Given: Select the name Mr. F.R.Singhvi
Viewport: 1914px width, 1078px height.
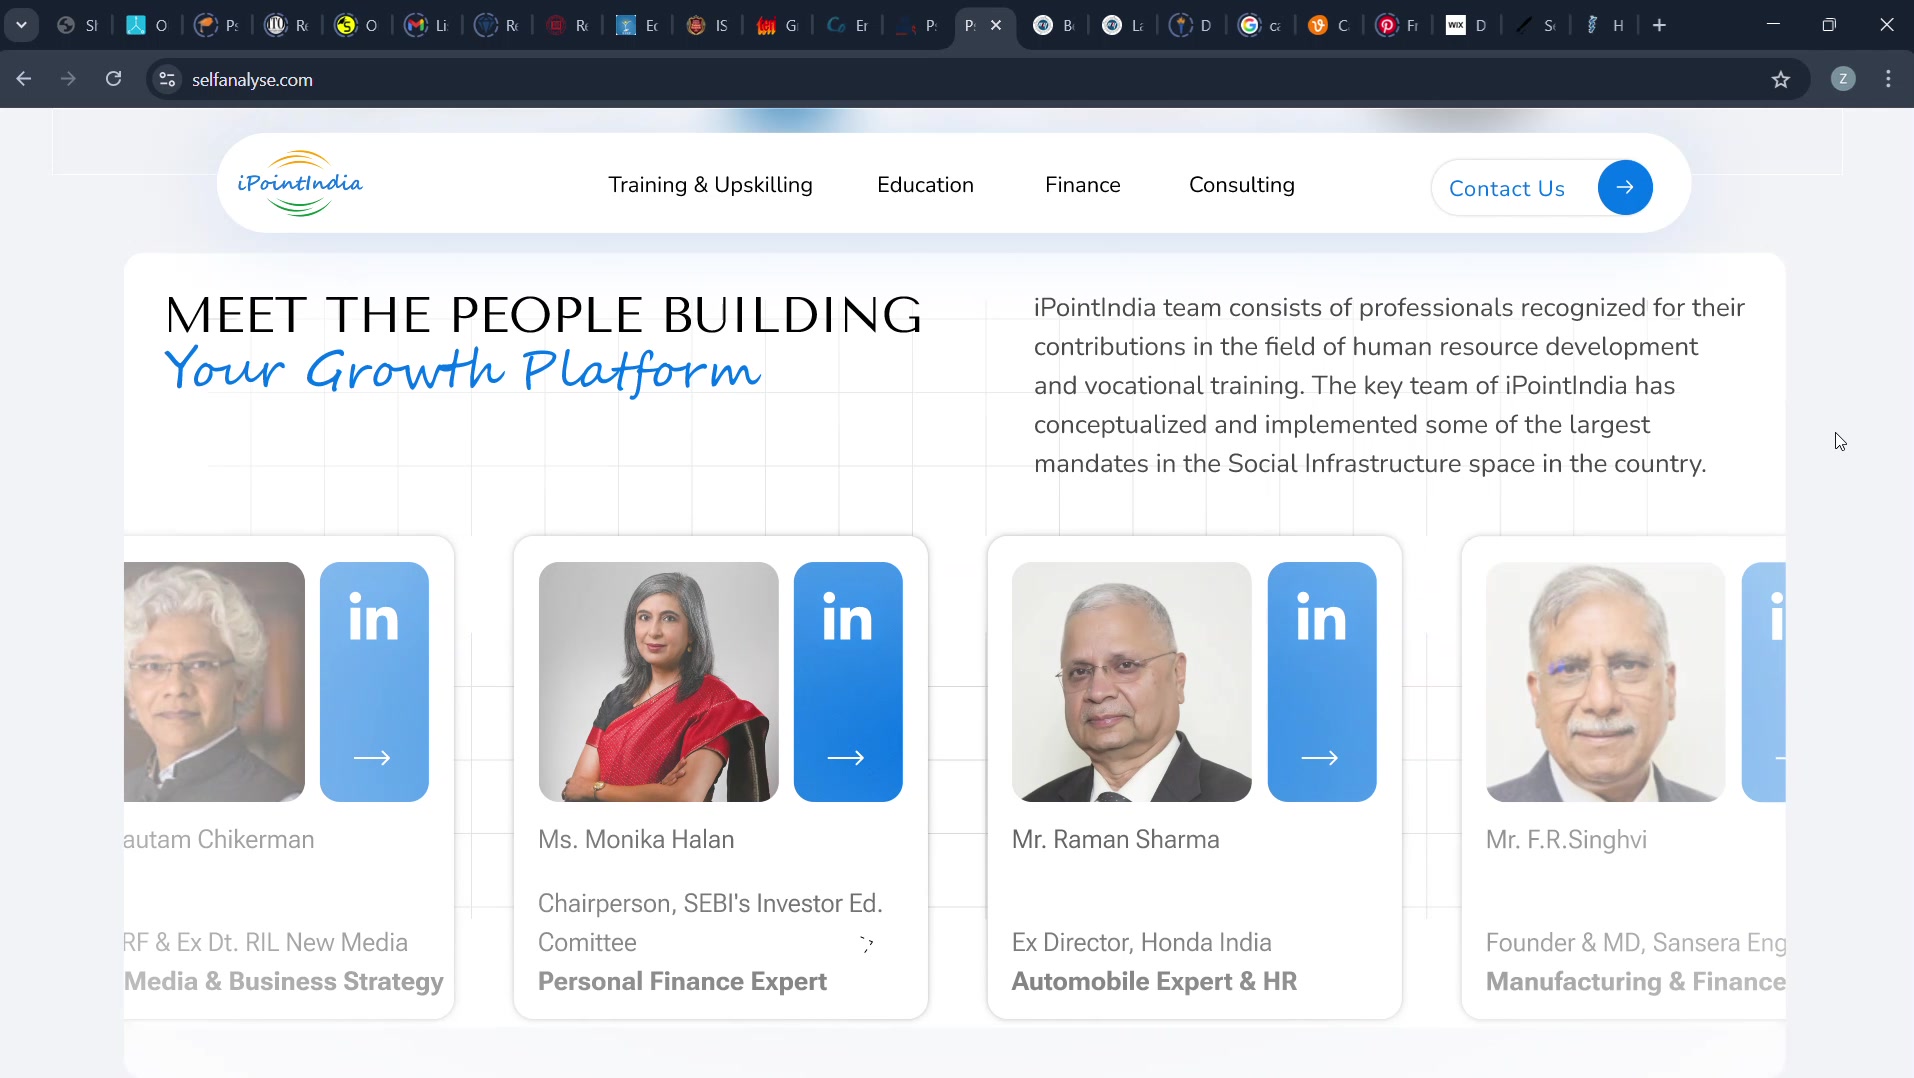Looking at the screenshot, I should 1566,839.
